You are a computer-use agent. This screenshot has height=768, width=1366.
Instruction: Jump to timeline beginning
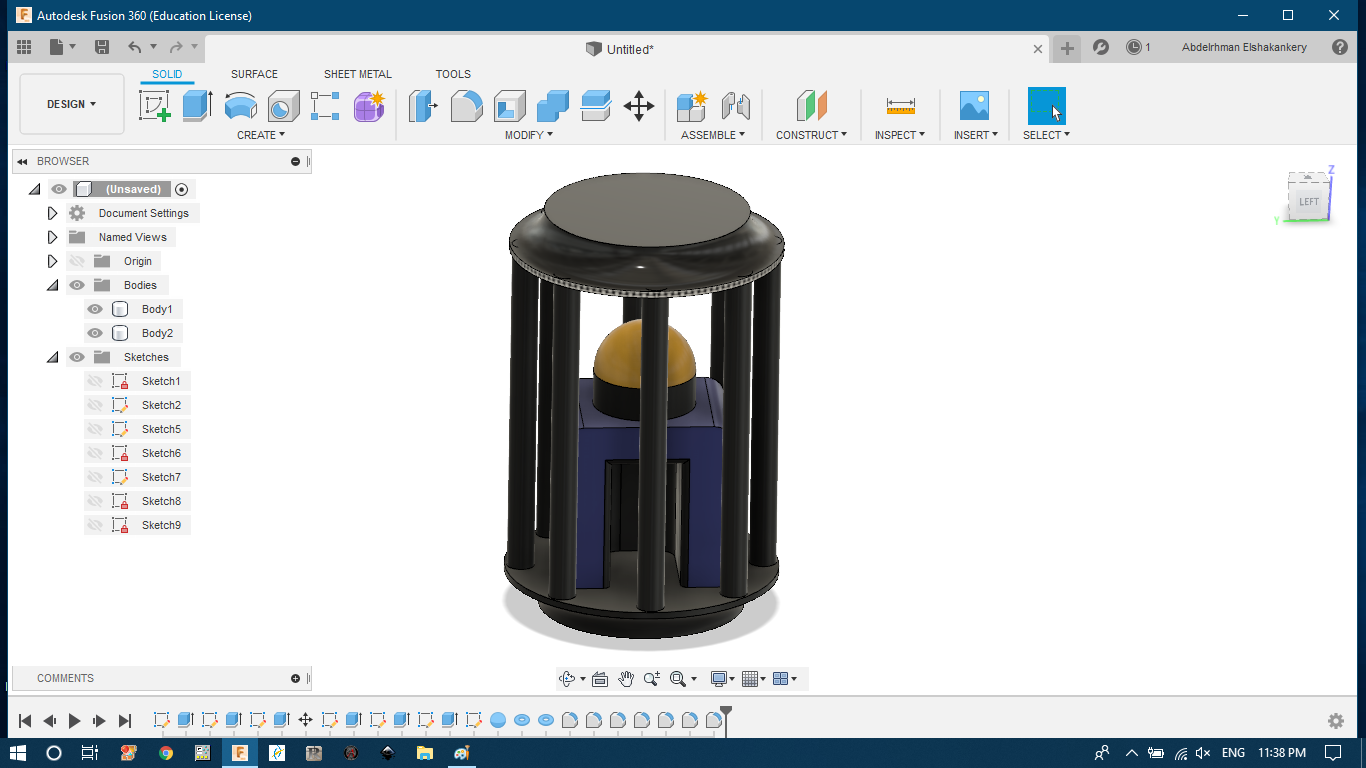(x=25, y=721)
